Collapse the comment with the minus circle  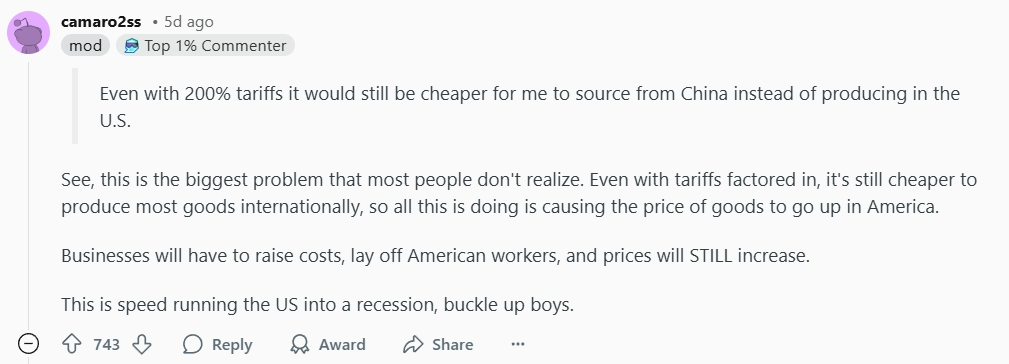[28, 344]
